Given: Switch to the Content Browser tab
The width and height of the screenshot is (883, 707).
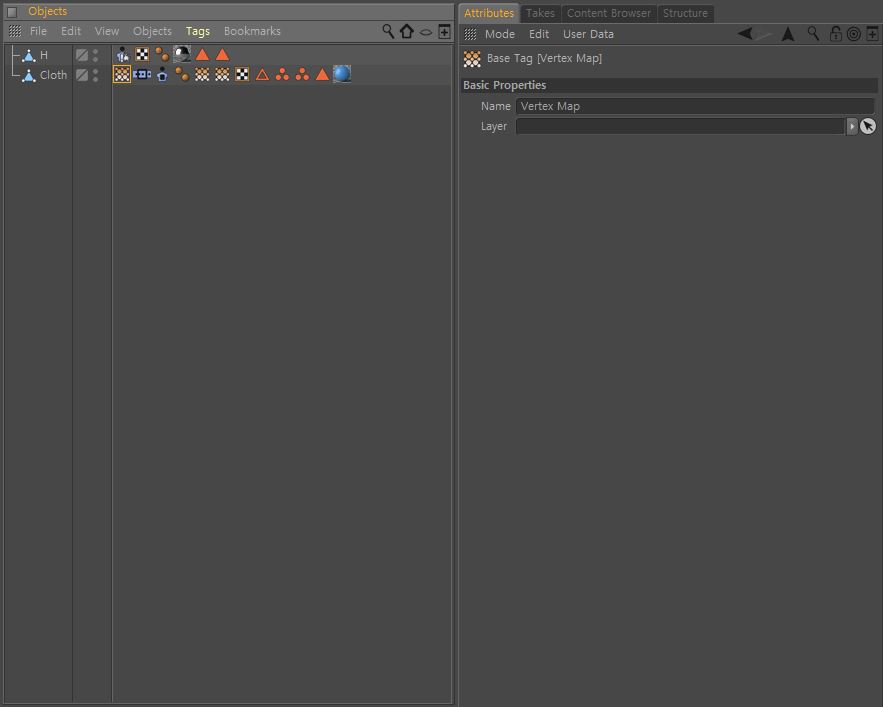Looking at the screenshot, I should 609,13.
